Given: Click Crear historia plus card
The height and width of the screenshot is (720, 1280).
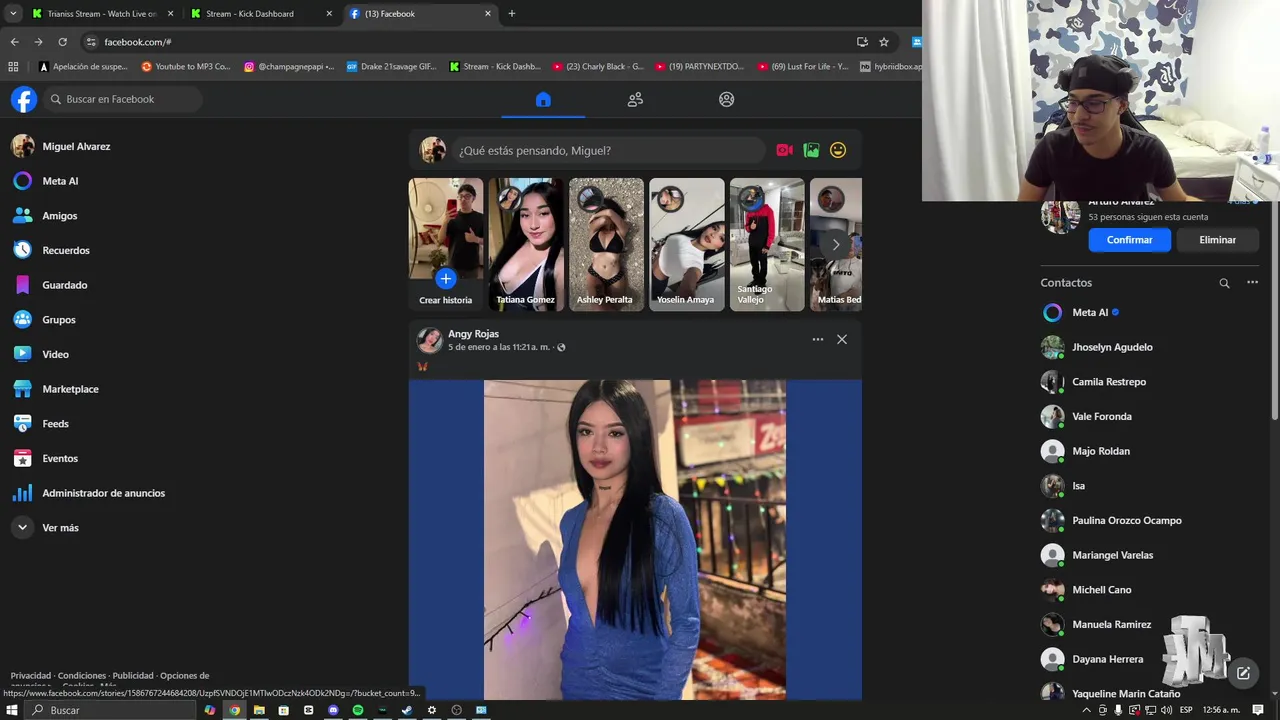Looking at the screenshot, I should 446,244.
